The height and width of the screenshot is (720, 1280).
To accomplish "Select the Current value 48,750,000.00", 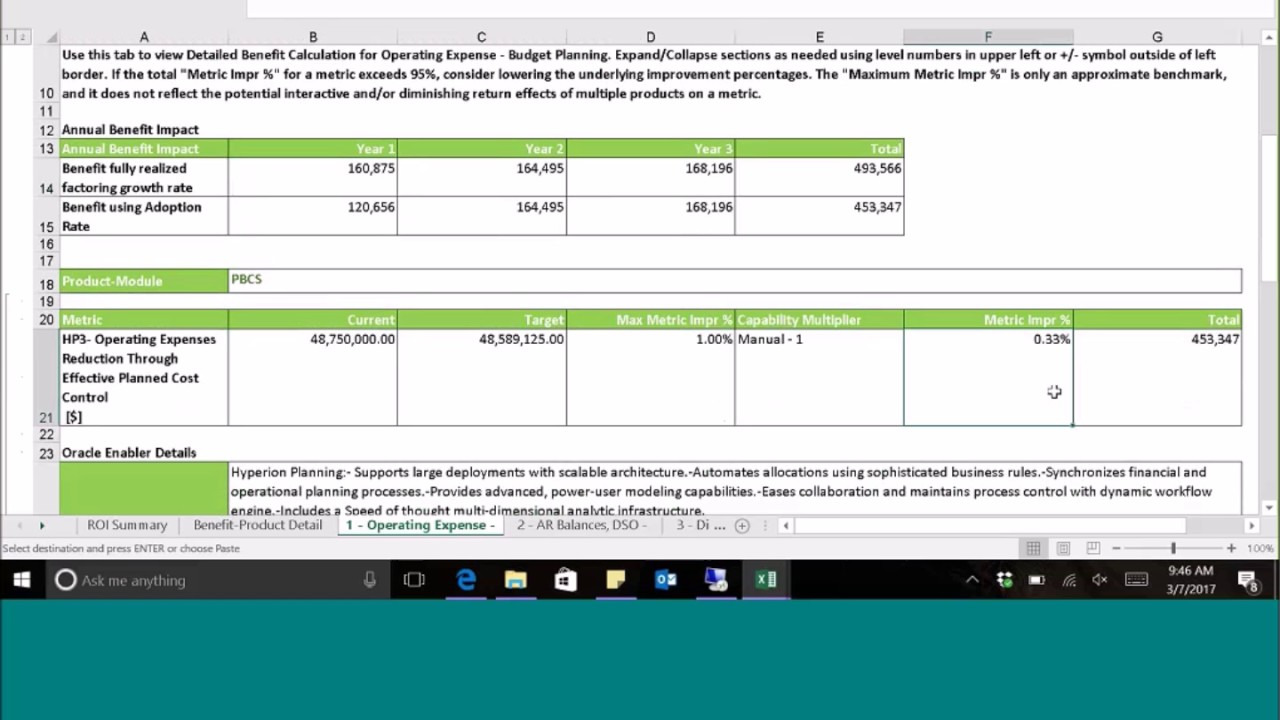I will [x=312, y=377].
